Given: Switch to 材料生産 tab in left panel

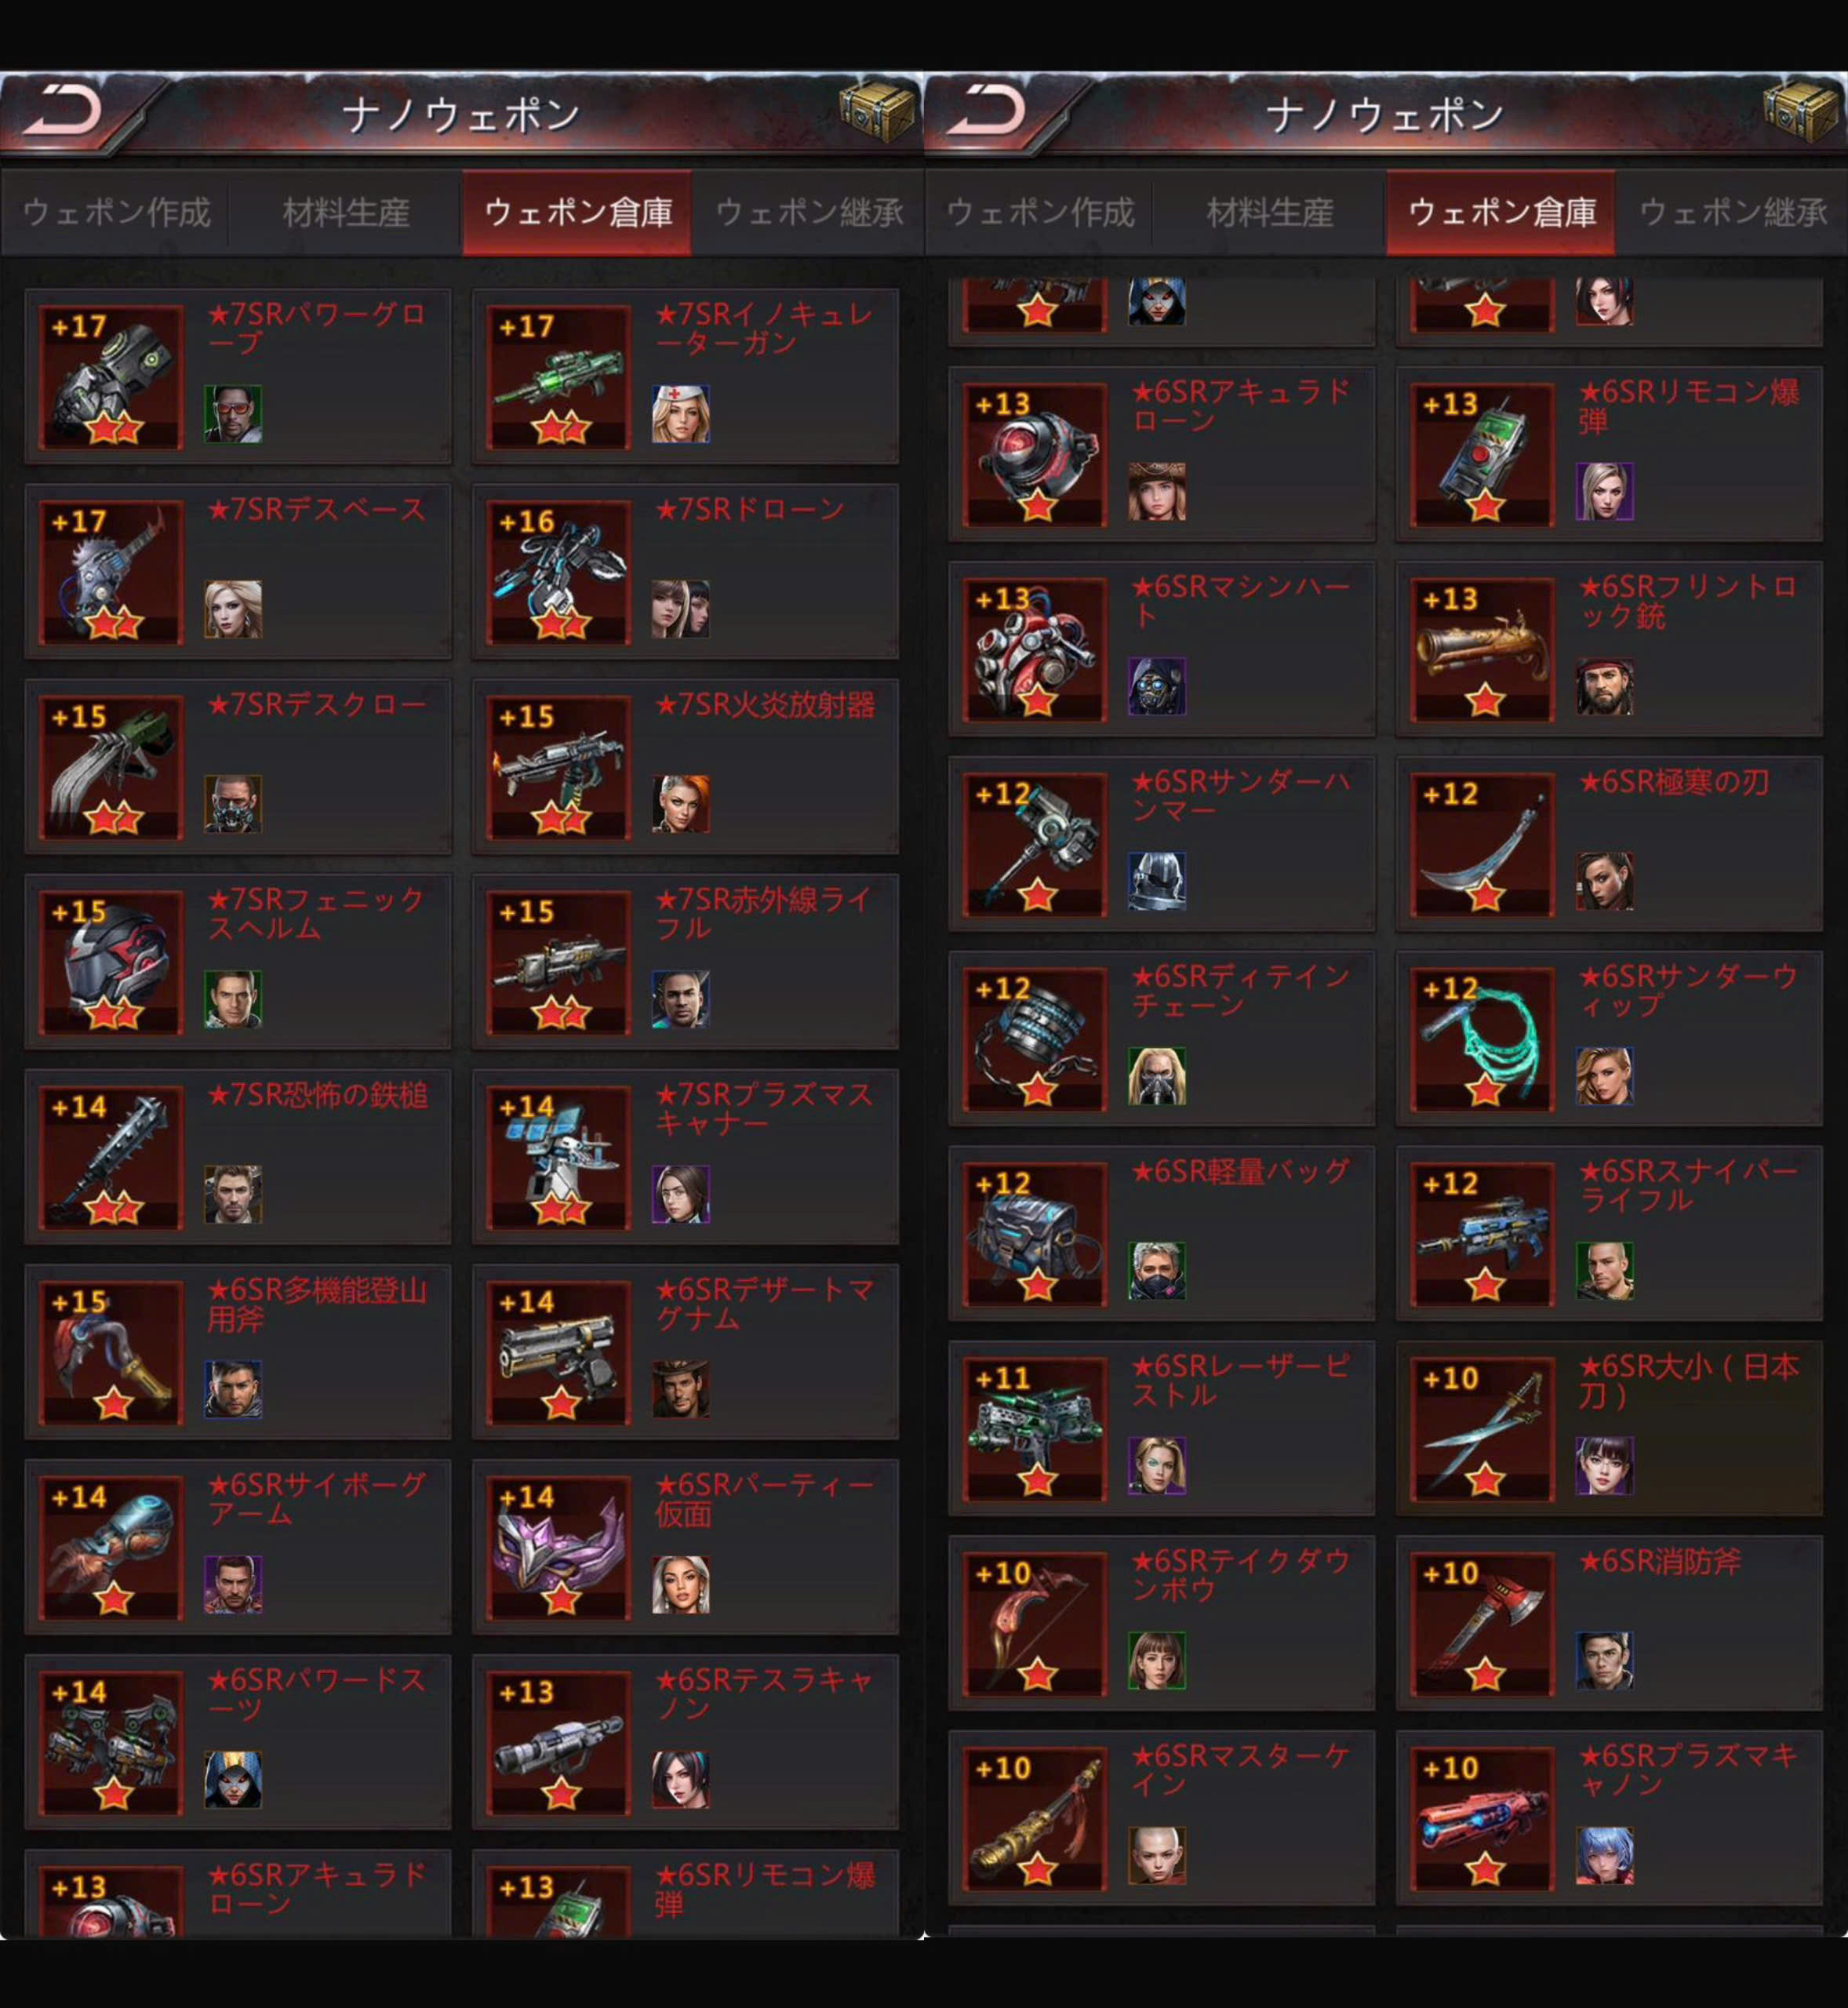Looking at the screenshot, I should [x=346, y=212].
